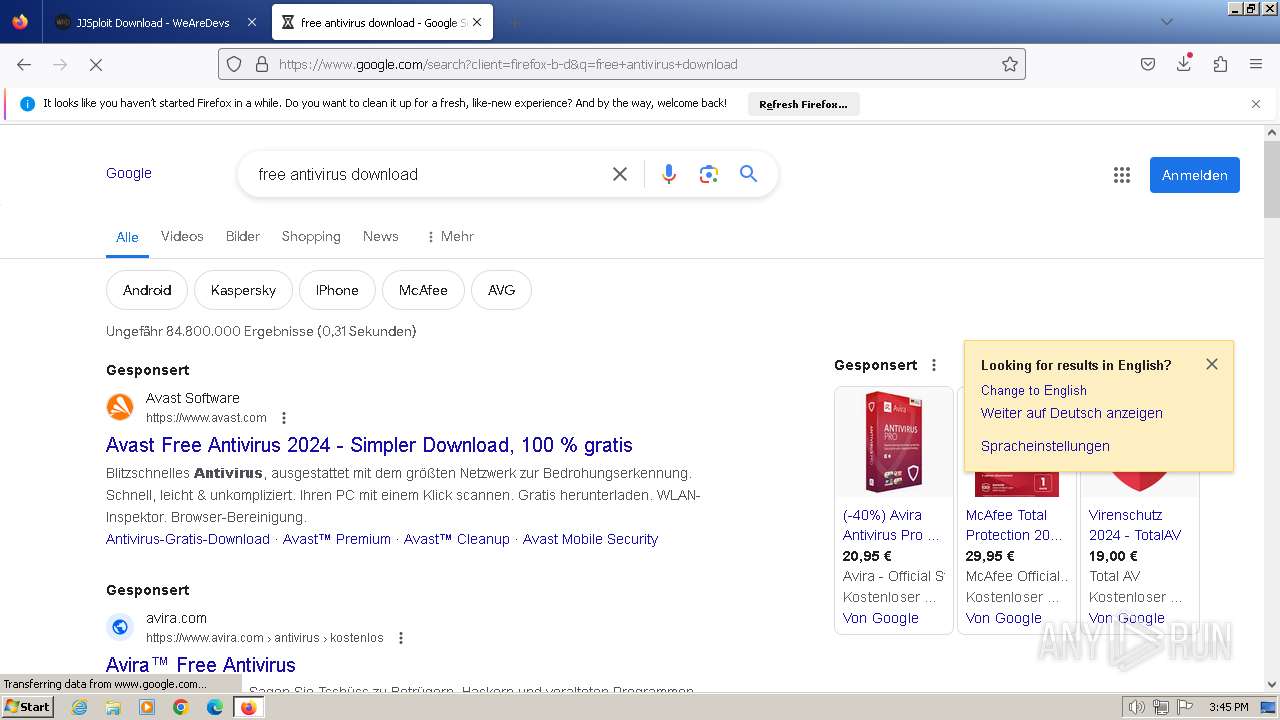Open the Pocket save icon
This screenshot has height=720, width=1280.
[x=1148, y=64]
